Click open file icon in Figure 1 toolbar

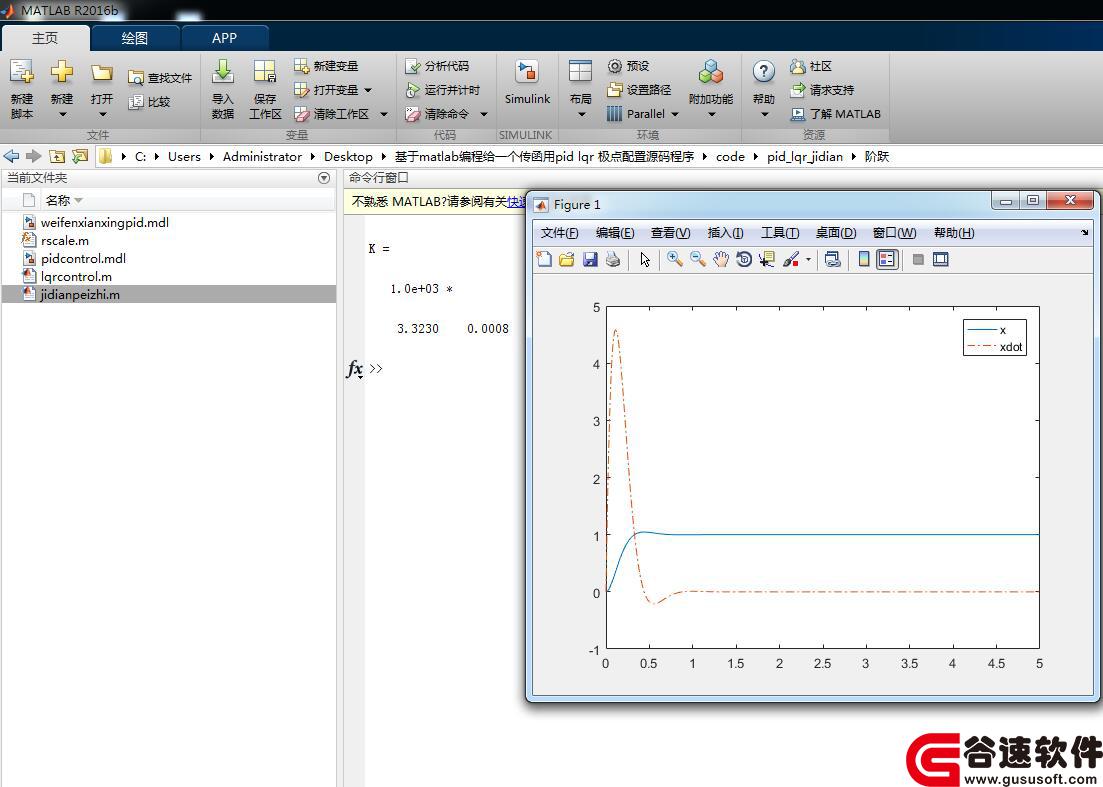click(x=566, y=260)
